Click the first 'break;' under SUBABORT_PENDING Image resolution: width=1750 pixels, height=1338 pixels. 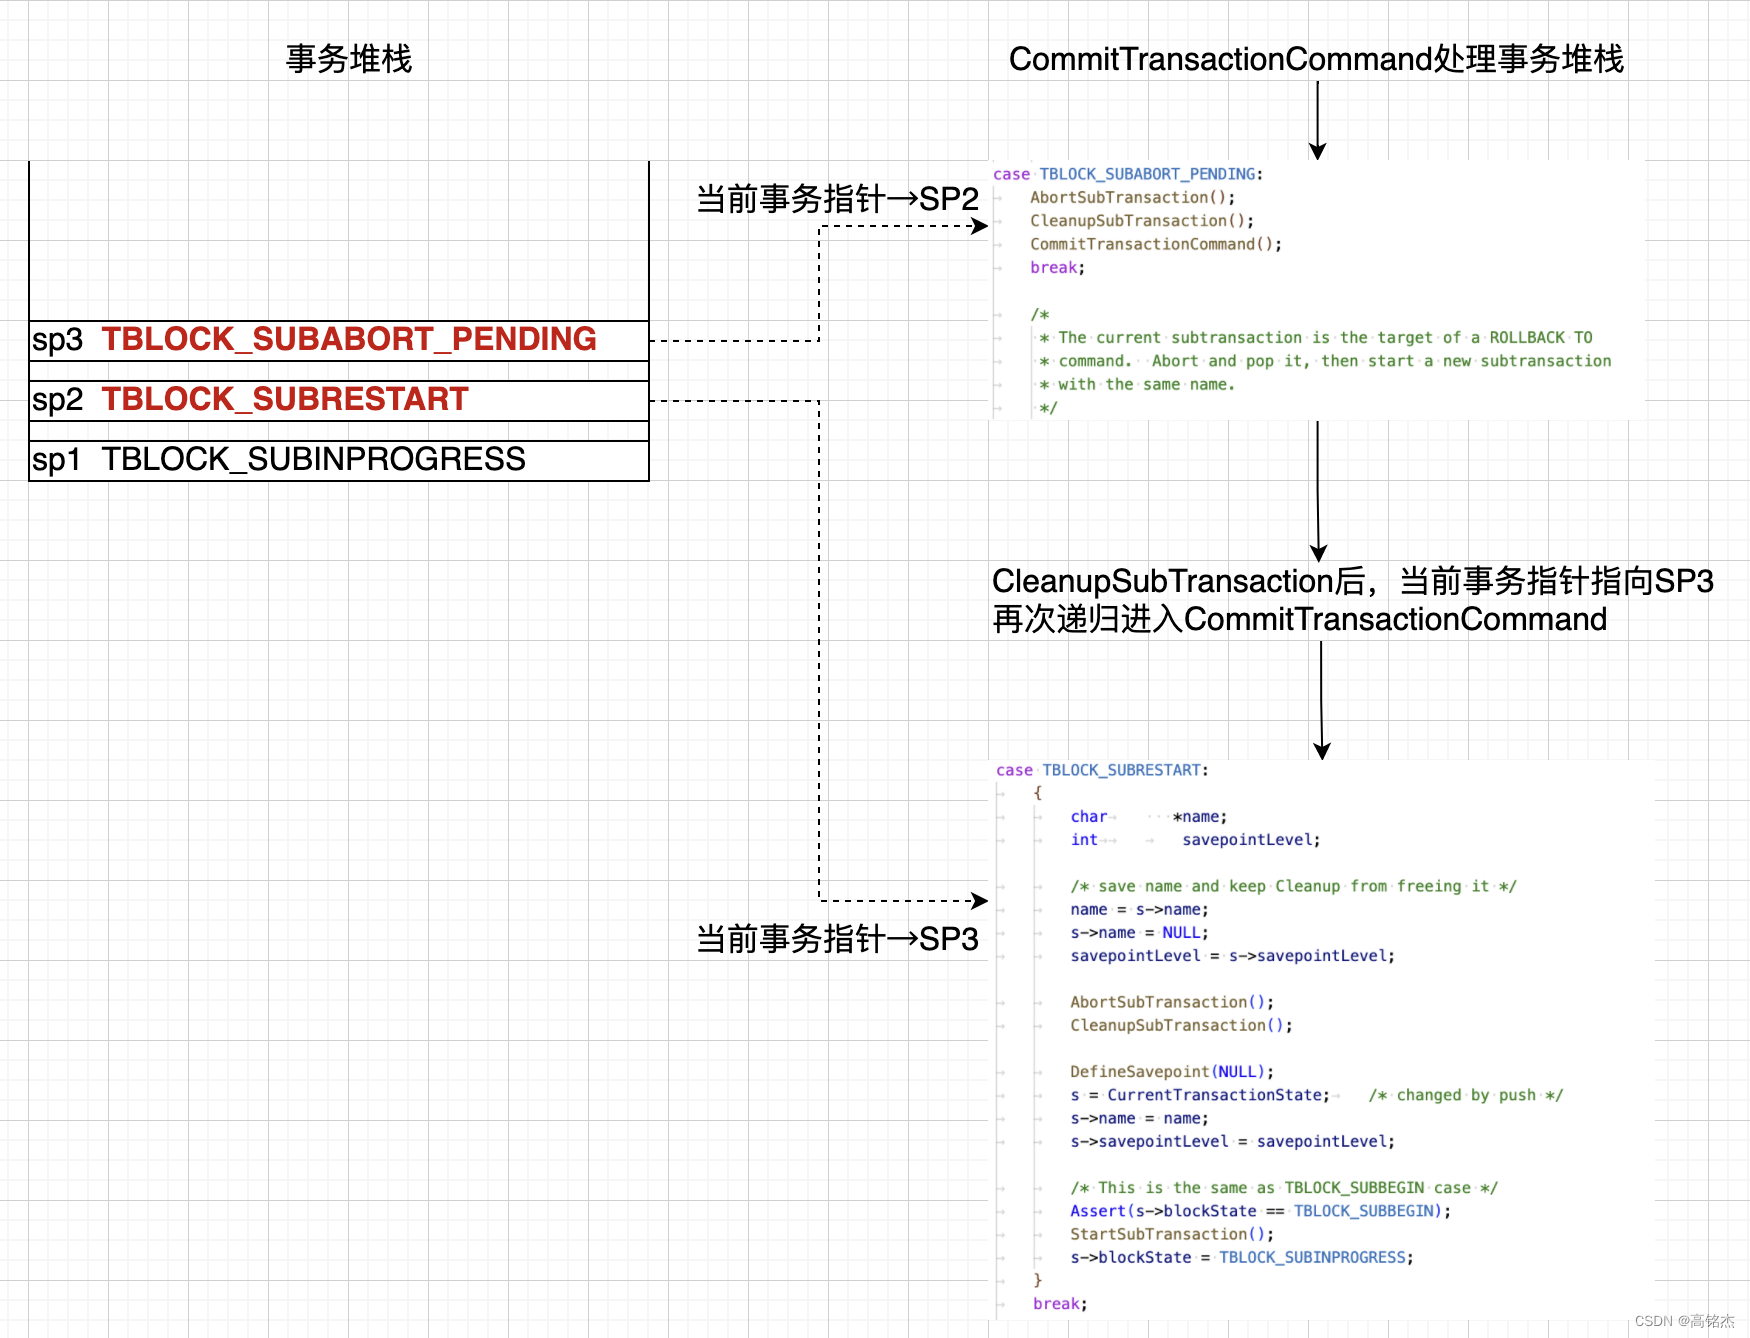pyautogui.click(x=1058, y=268)
